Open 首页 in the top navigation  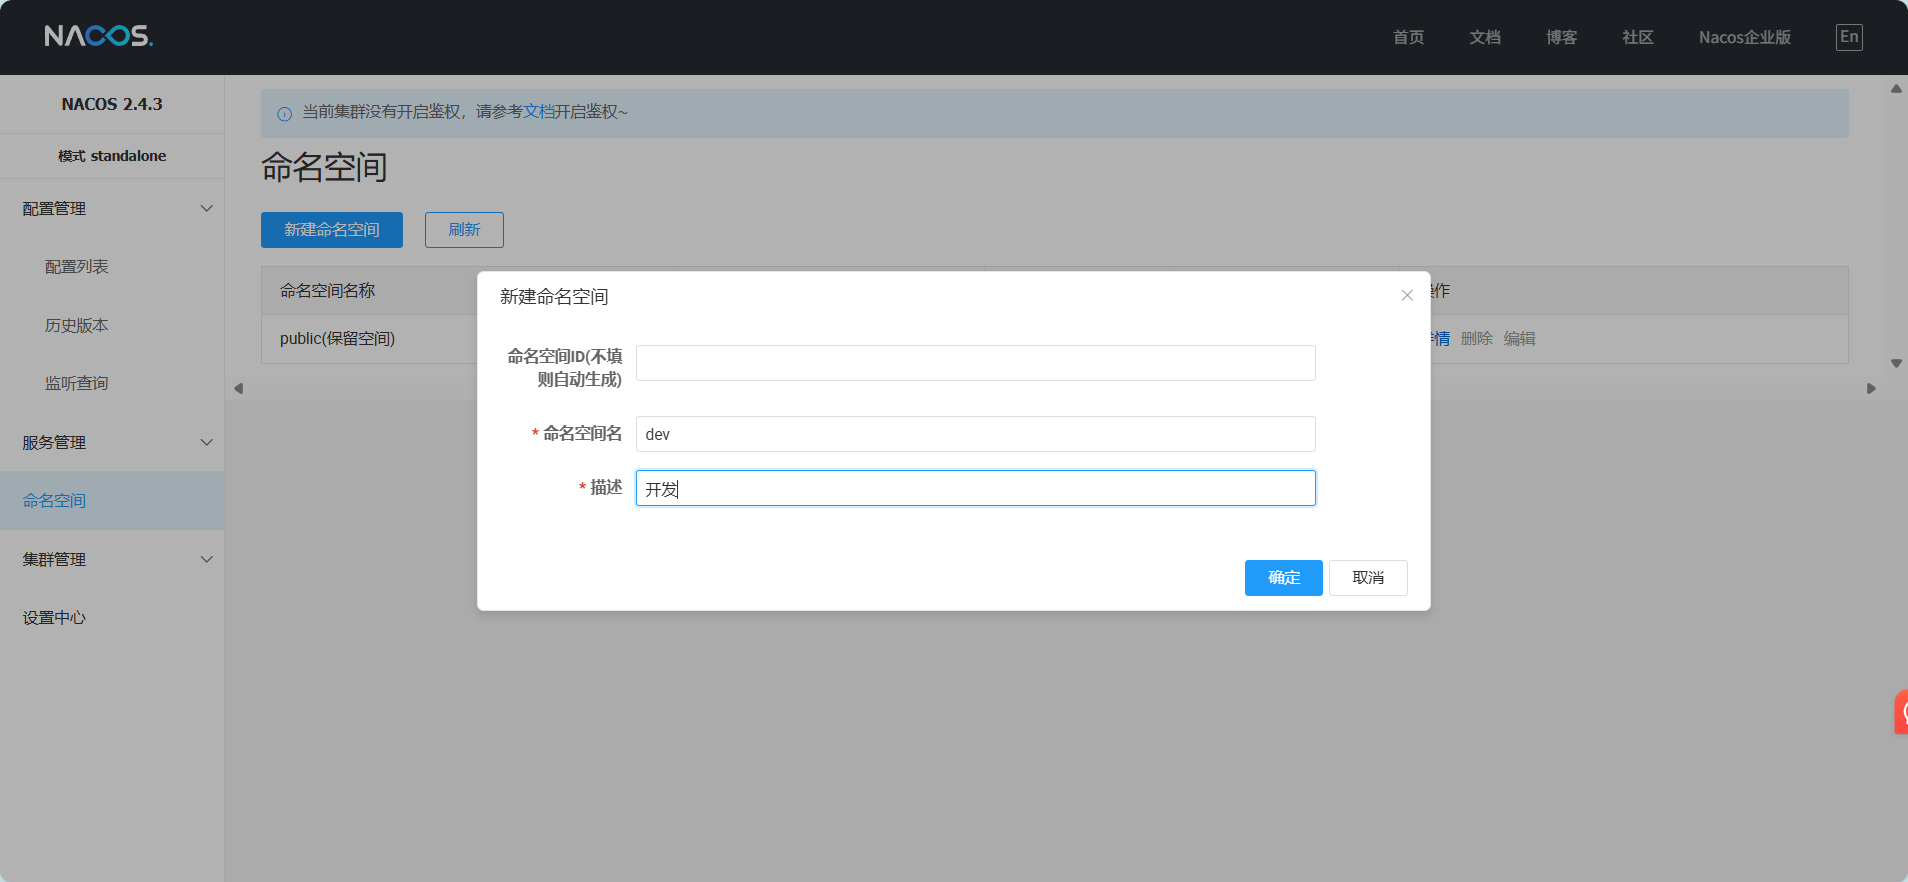(x=1408, y=37)
